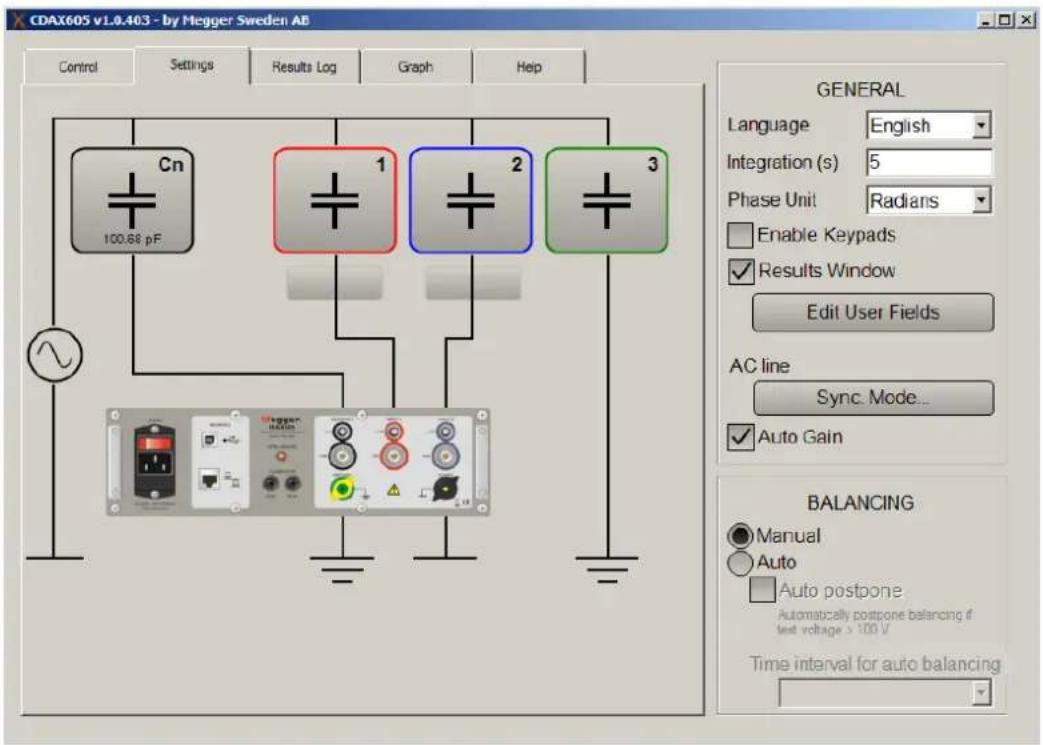The height and width of the screenshot is (745, 1043).
Task: Click the Integration (s) input field
Action: 929,162
